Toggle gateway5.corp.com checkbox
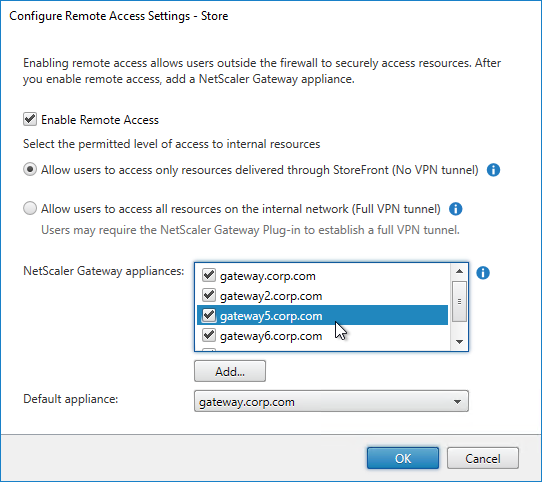This screenshot has width=542, height=482. coord(209,315)
